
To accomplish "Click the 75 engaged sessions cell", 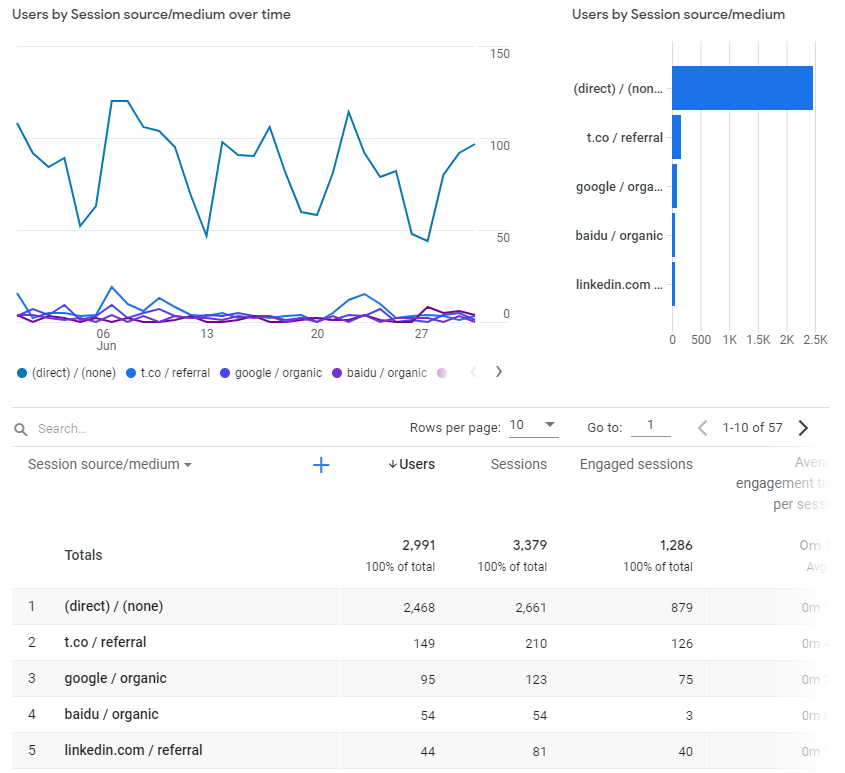I will tap(685, 680).
